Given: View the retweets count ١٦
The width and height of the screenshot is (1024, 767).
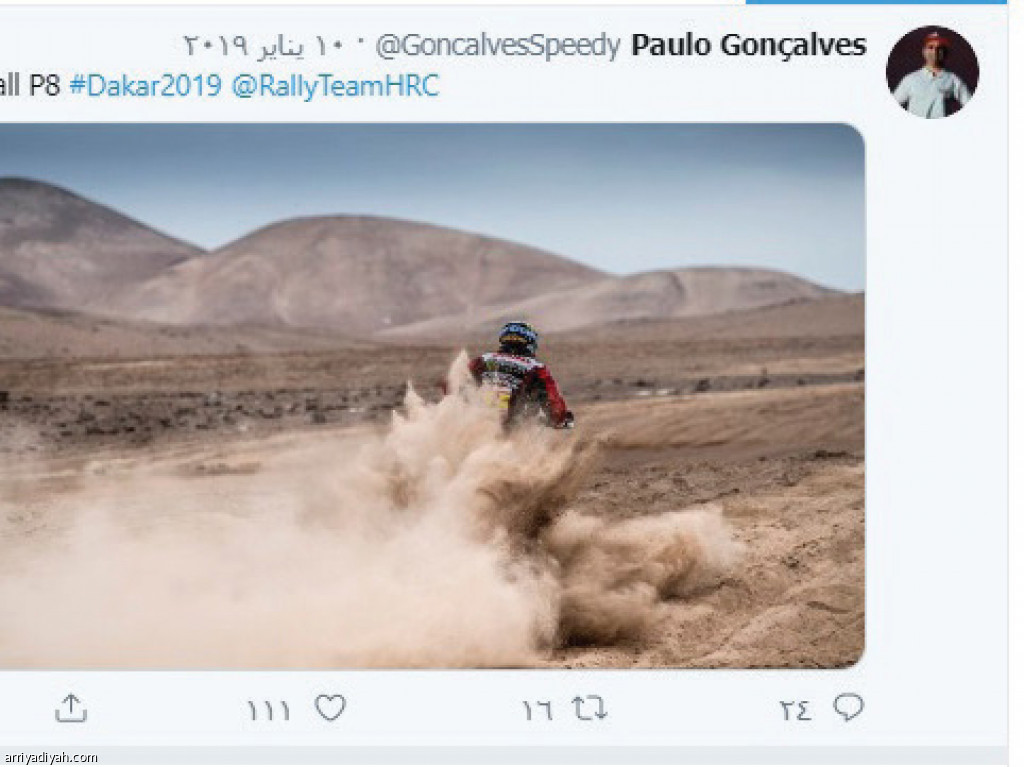Looking at the screenshot, I should pos(537,710).
